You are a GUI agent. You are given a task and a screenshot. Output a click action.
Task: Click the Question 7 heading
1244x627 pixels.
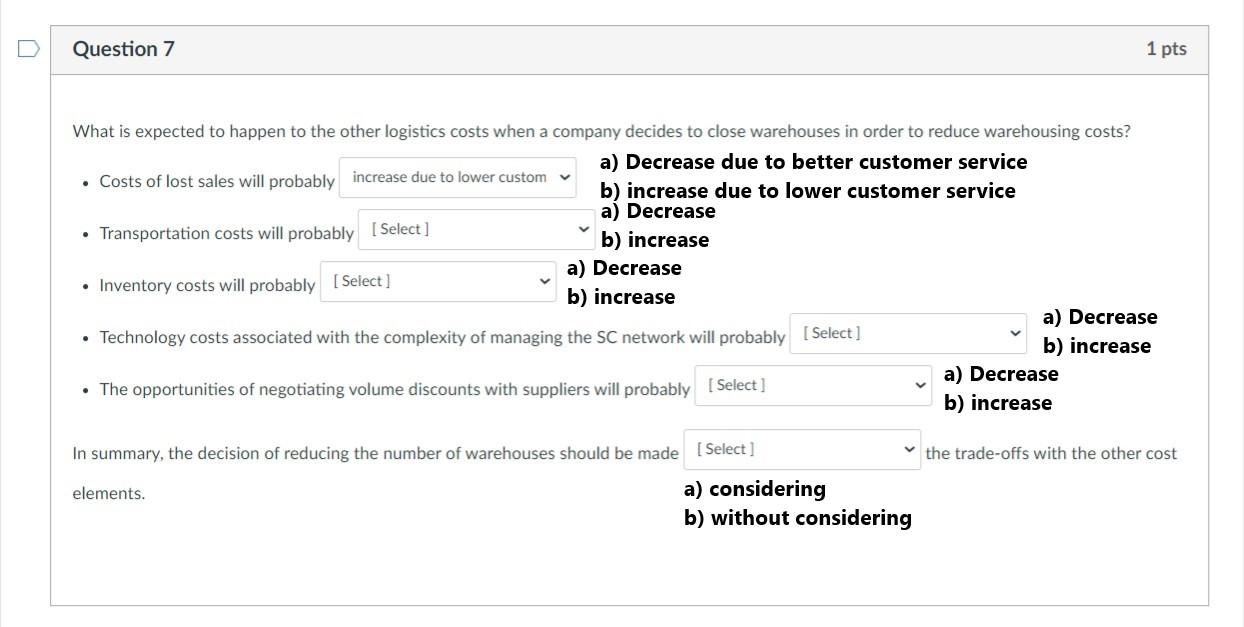pos(124,49)
